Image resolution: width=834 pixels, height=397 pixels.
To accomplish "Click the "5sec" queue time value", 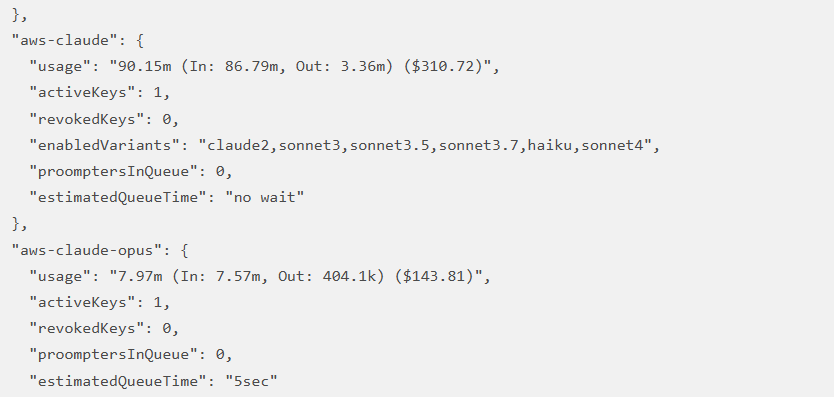I will (251, 381).
